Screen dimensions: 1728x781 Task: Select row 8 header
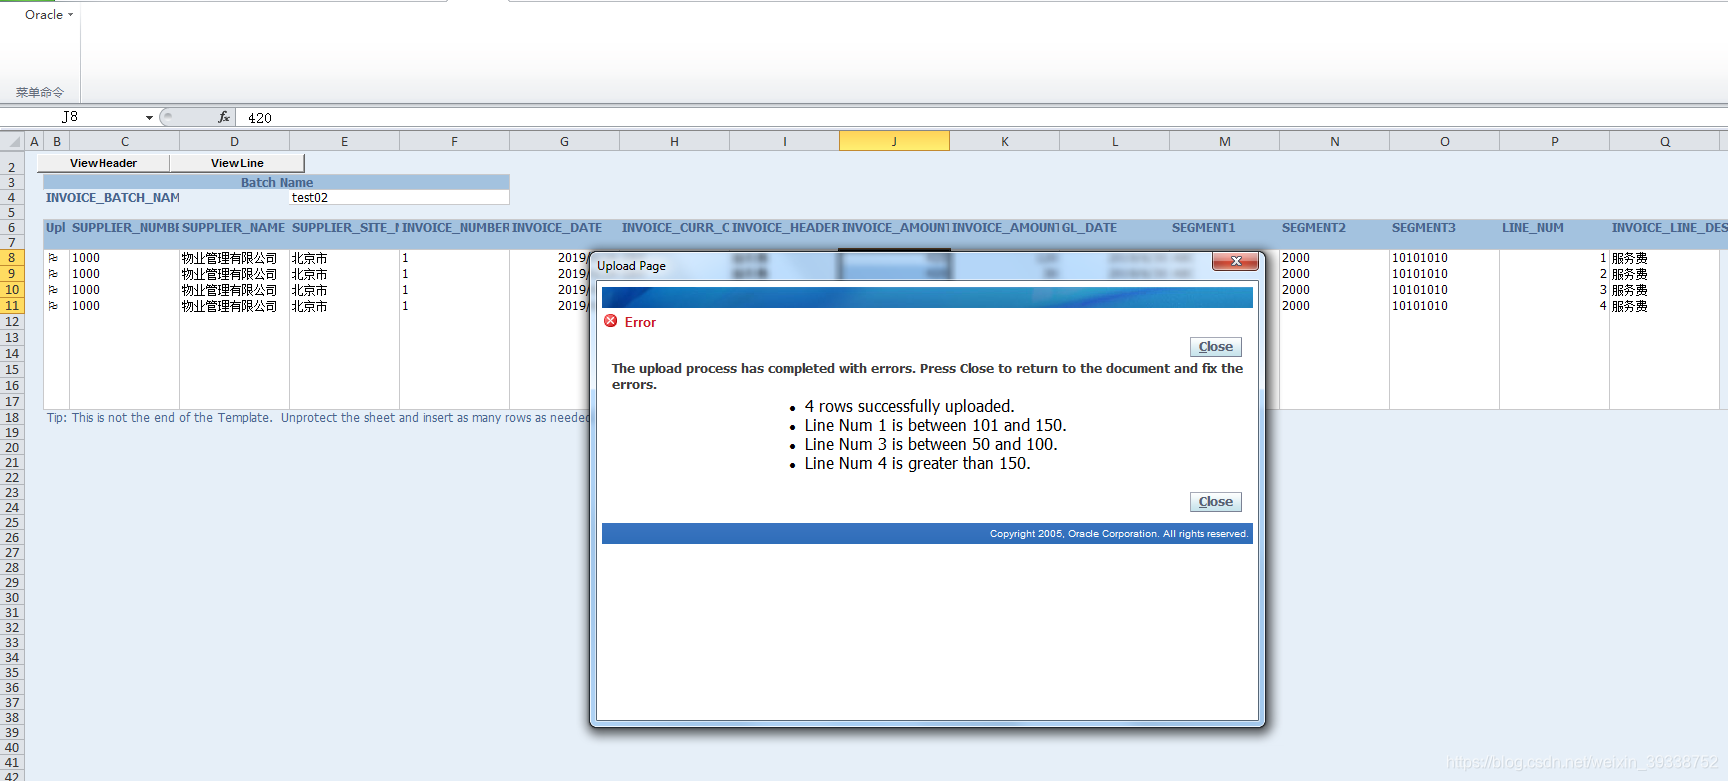point(12,258)
